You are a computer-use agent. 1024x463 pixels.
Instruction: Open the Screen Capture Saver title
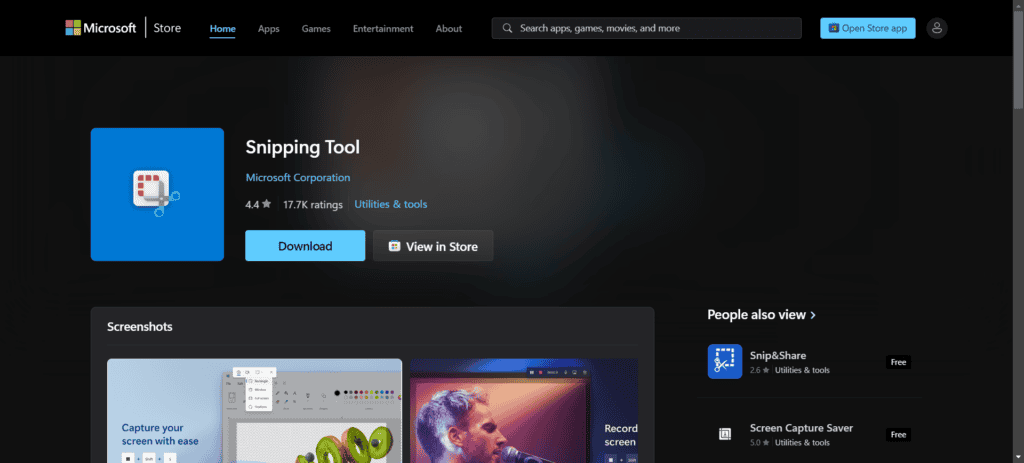pyautogui.click(x=801, y=428)
